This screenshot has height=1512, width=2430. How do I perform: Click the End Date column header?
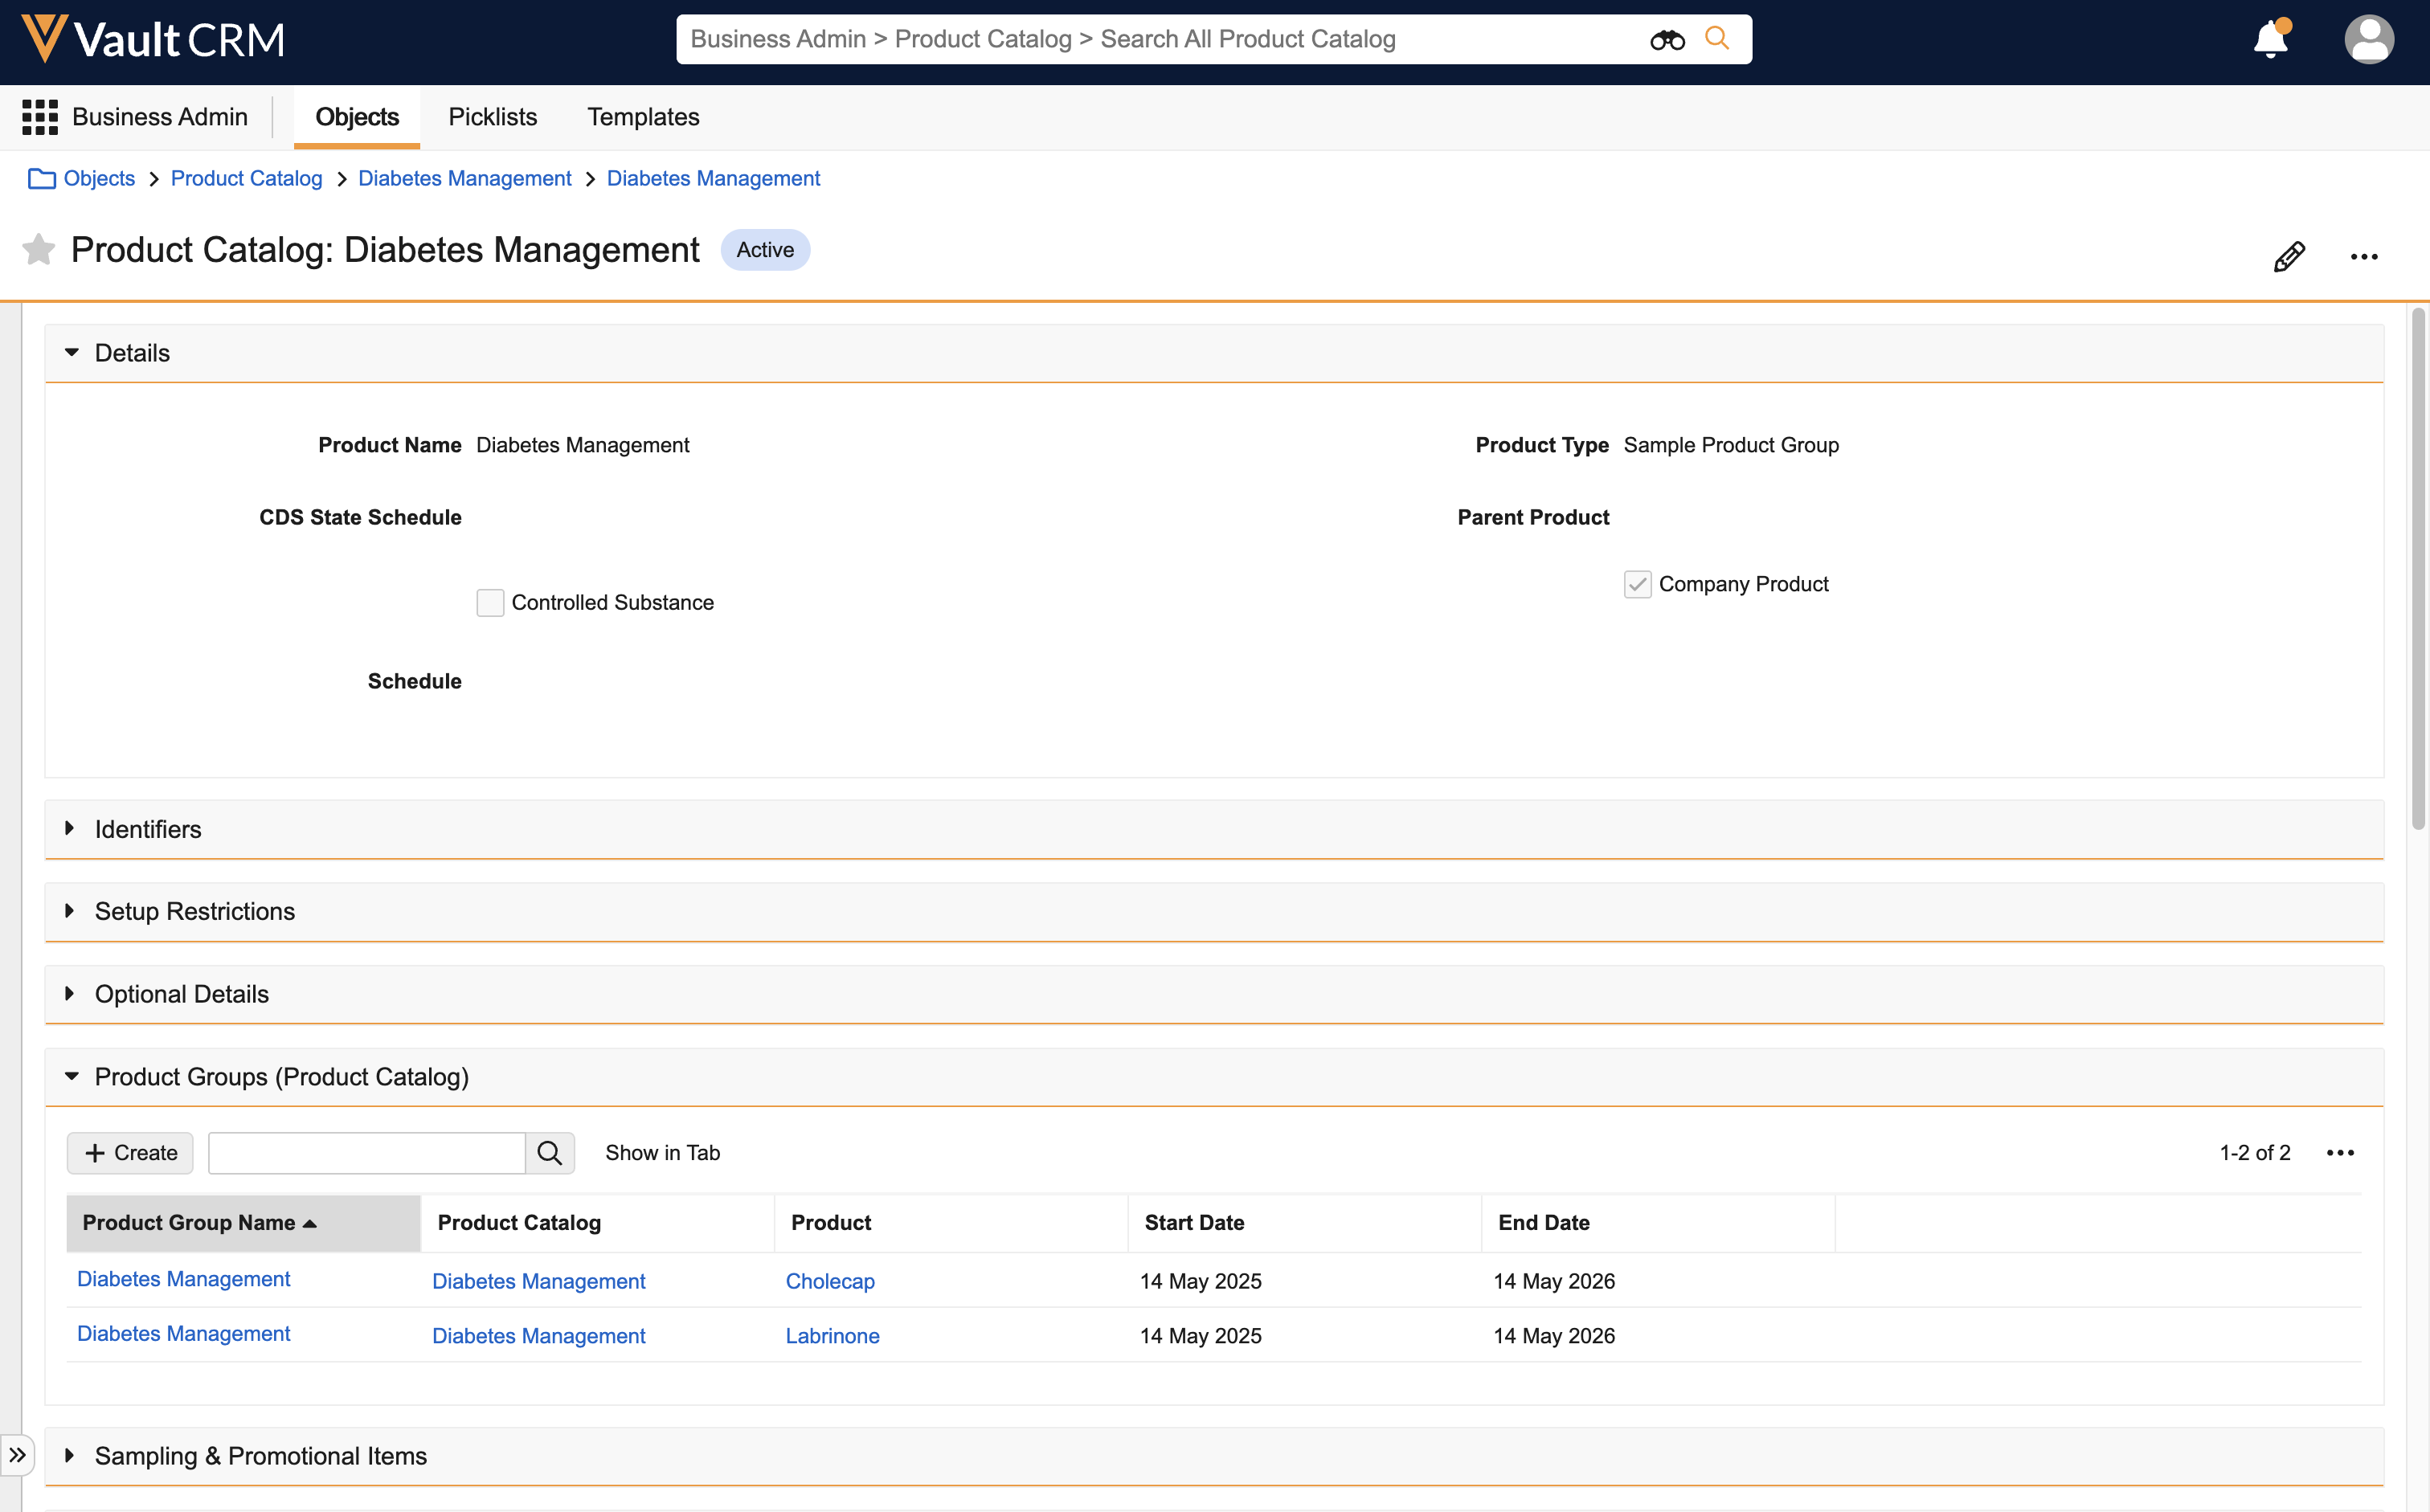(1658, 1223)
